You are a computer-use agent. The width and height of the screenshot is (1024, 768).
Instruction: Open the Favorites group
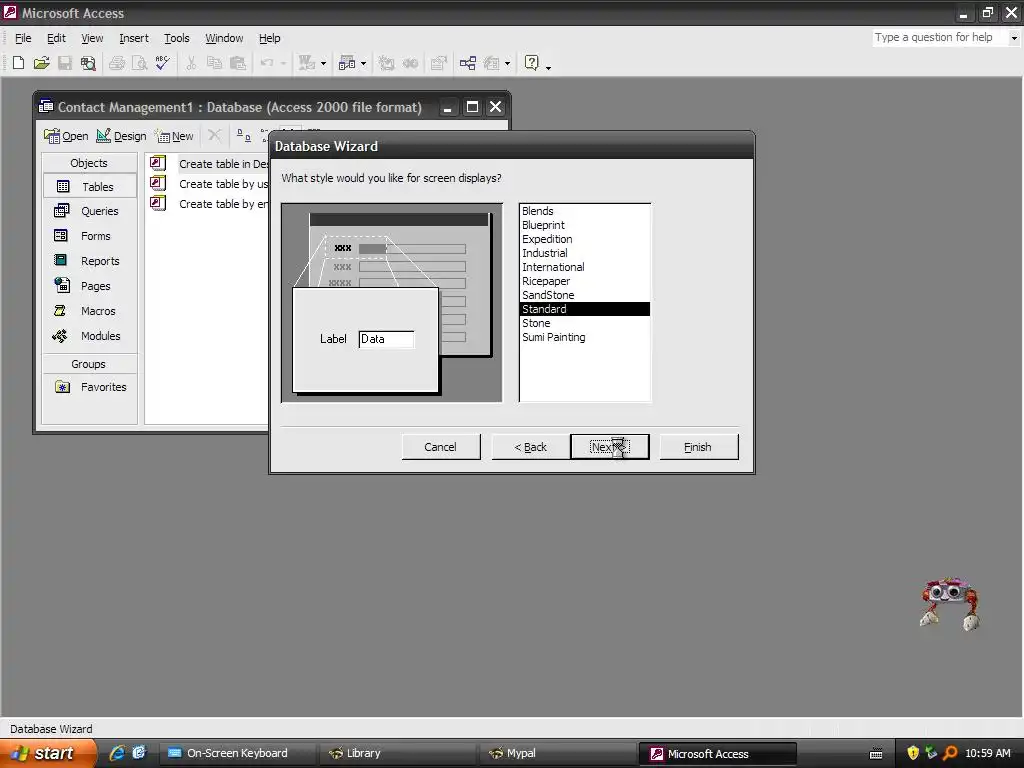pyautogui.click(x=89, y=387)
